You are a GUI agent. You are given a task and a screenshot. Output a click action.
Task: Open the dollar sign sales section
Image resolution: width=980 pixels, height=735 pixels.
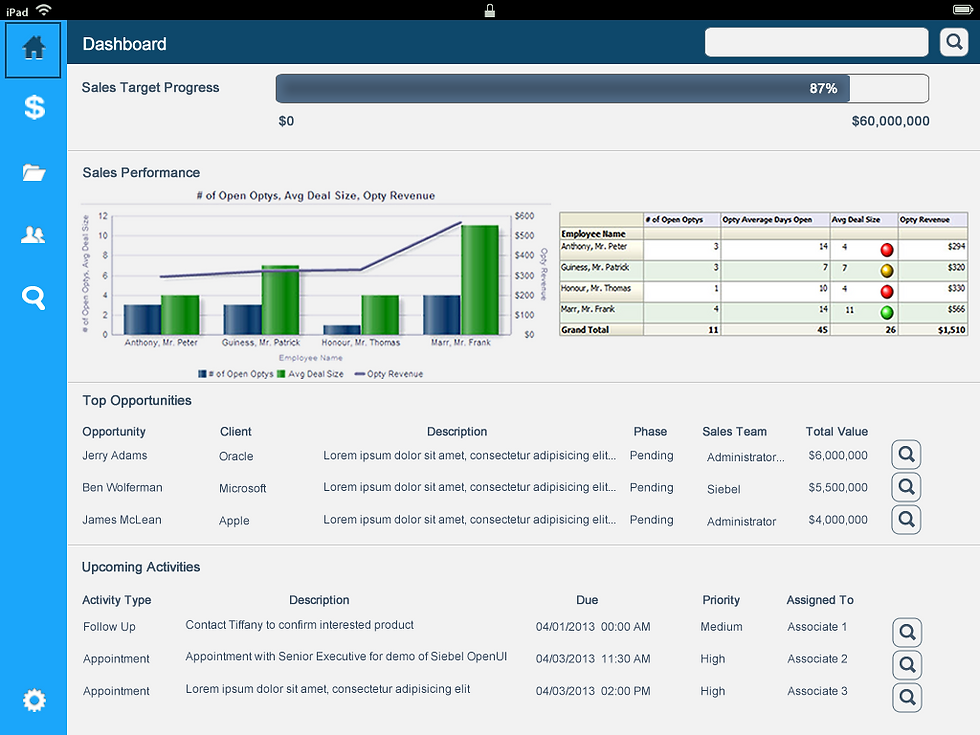34,107
